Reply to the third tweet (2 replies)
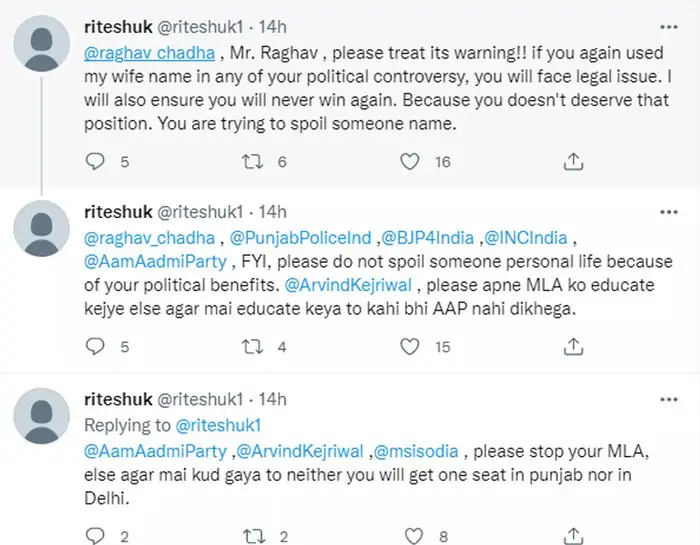This screenshot has width=700, height=545. tap(96, 536)
